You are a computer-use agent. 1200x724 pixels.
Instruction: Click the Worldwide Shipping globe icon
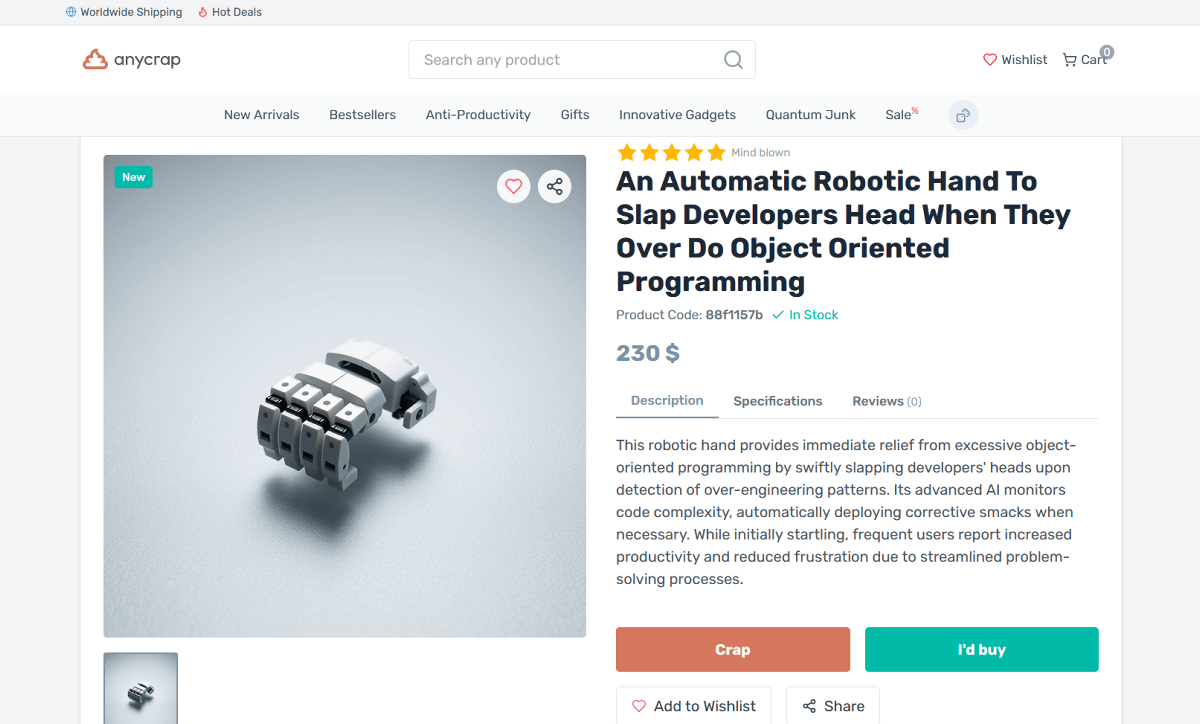pos(71,12)
